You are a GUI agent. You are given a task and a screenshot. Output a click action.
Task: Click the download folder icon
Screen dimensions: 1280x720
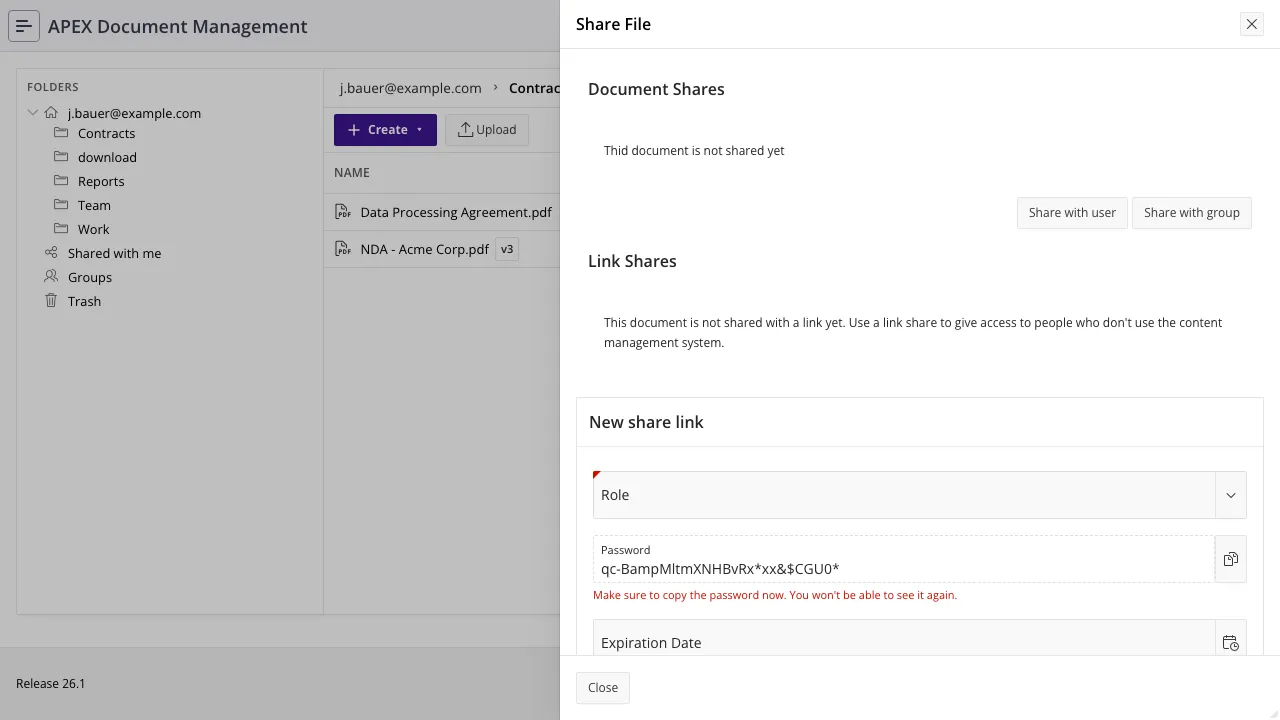click(x=61, y=157)
